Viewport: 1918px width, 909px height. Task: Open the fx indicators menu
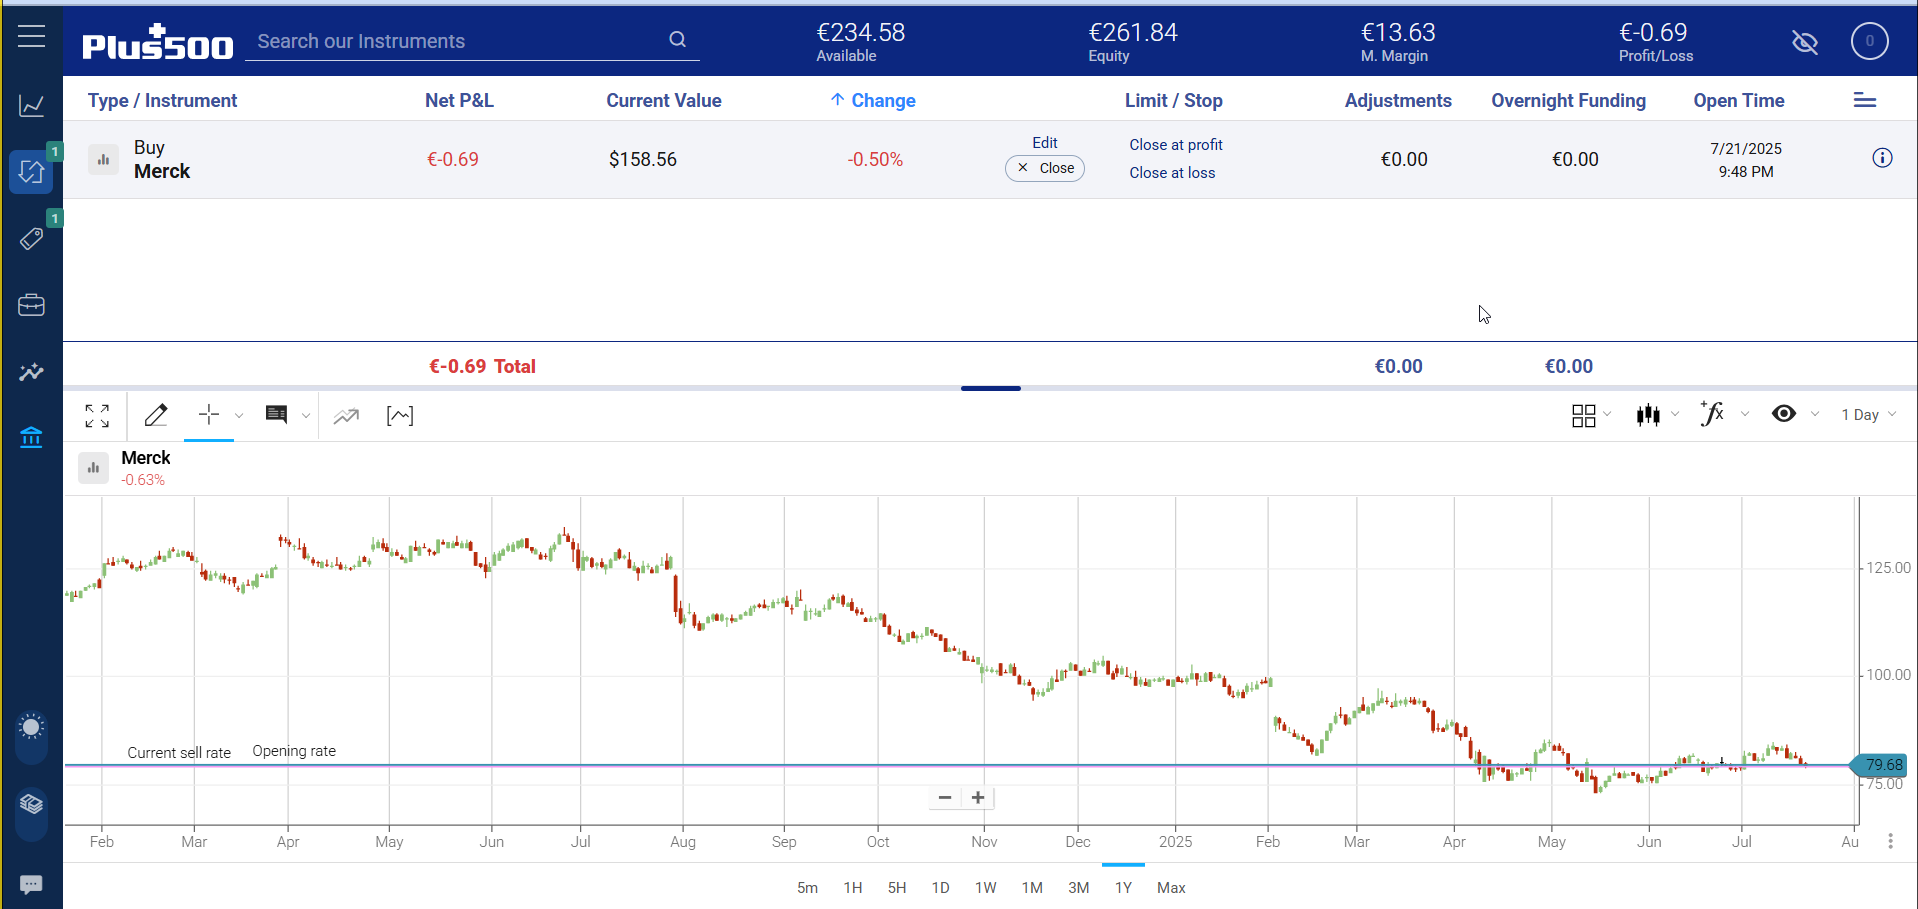[1712, 413]
